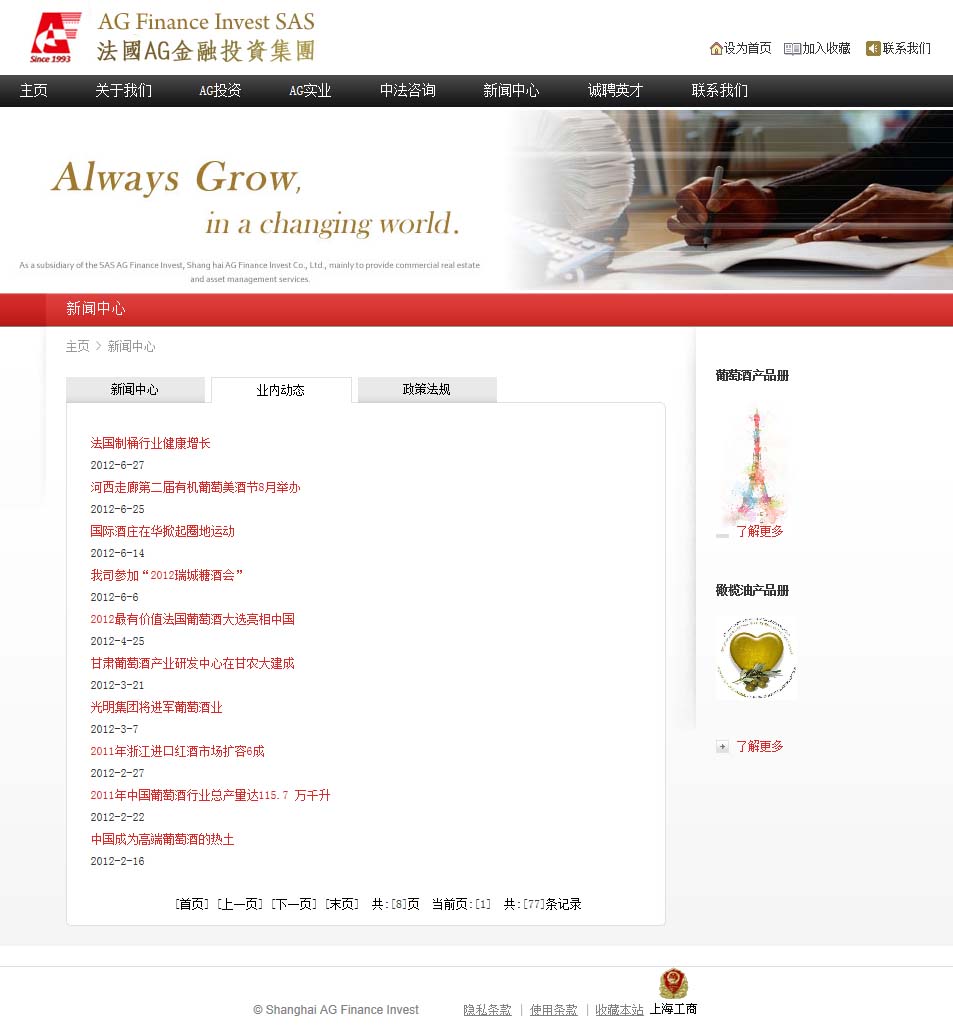Click the 设为首页 link
This screenshot has width=953, height=1028.
747,49
